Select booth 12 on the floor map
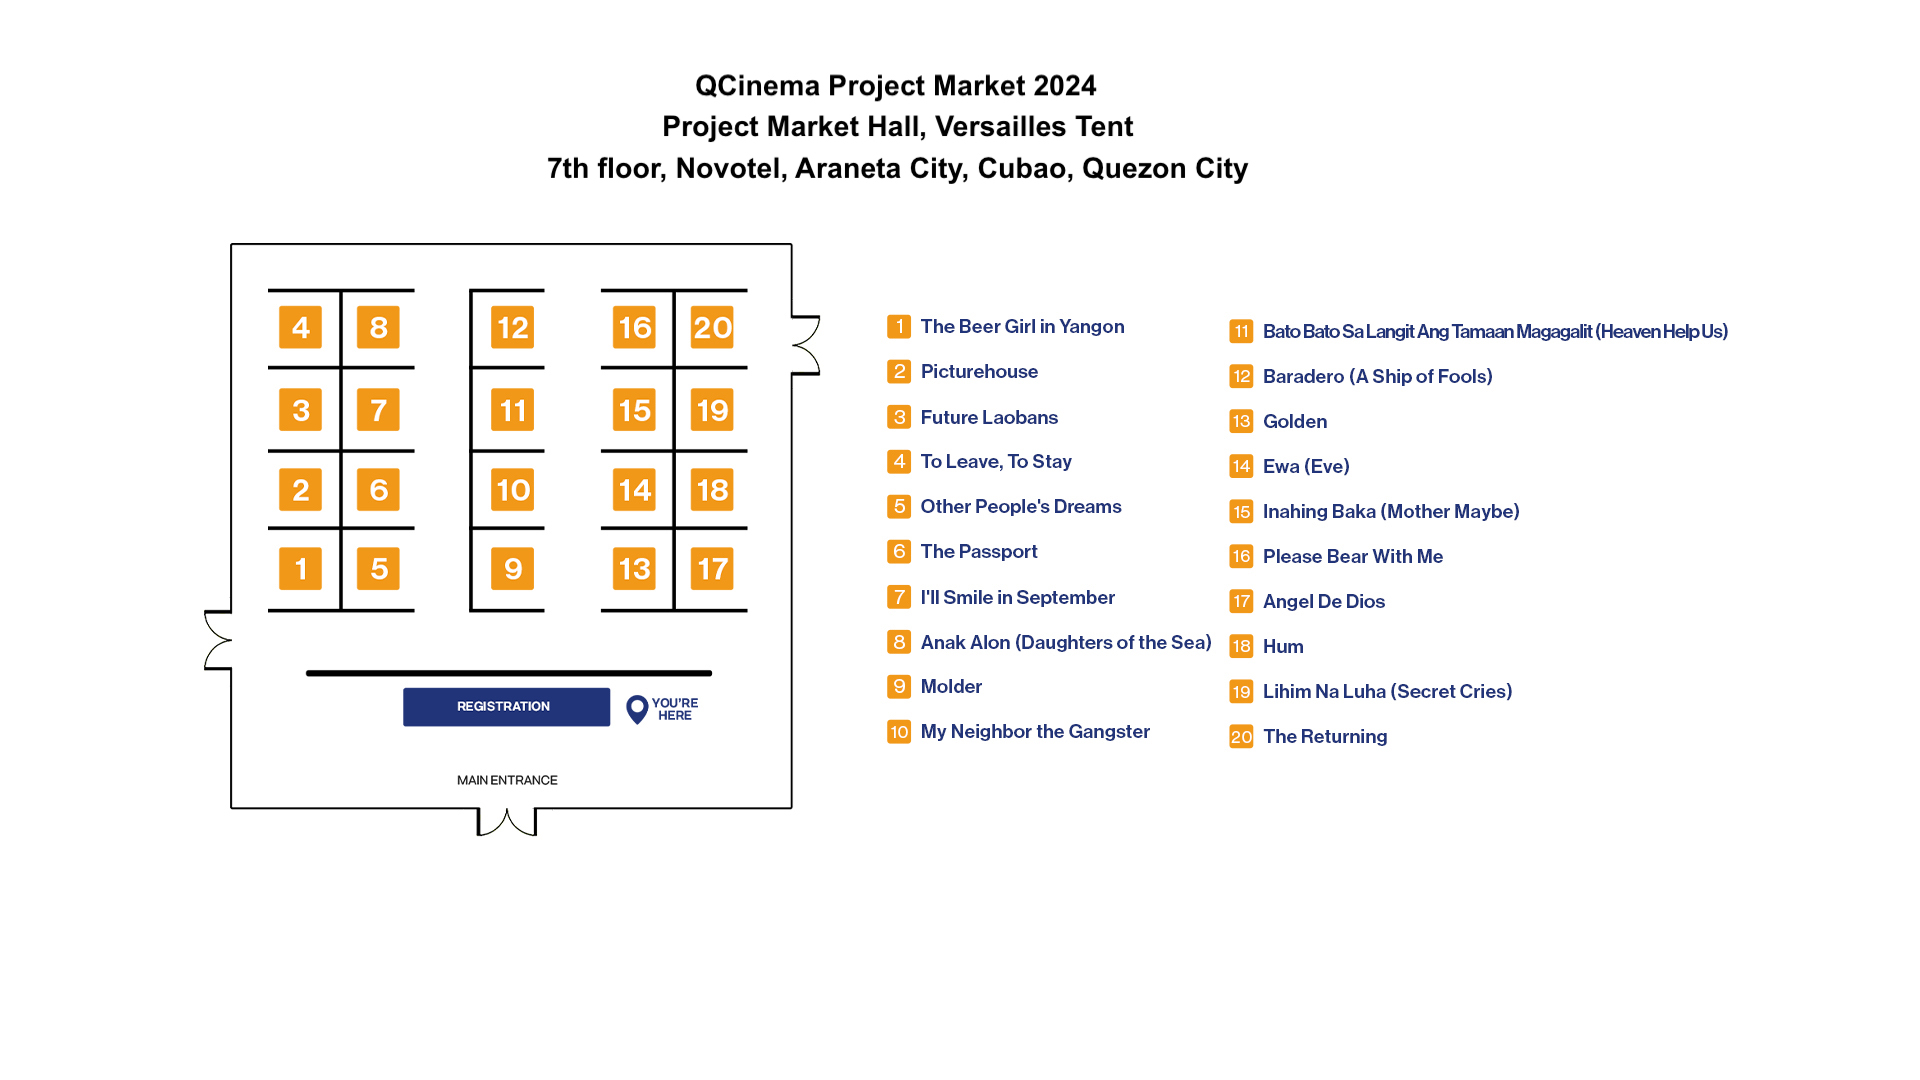This screenshot has height=1080, width=1920. coord(512,327)
